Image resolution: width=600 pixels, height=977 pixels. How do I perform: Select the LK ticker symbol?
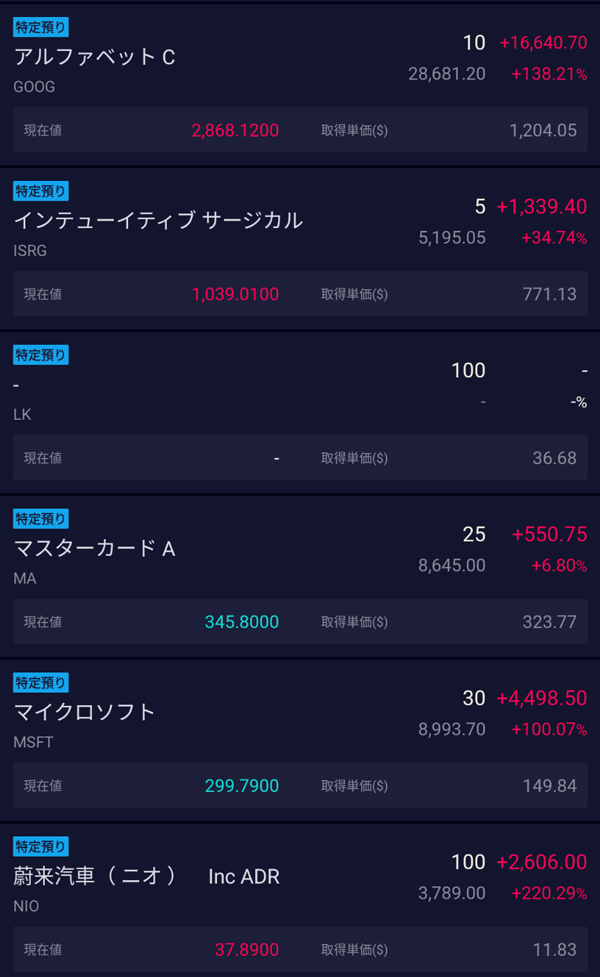click(23, 415)
